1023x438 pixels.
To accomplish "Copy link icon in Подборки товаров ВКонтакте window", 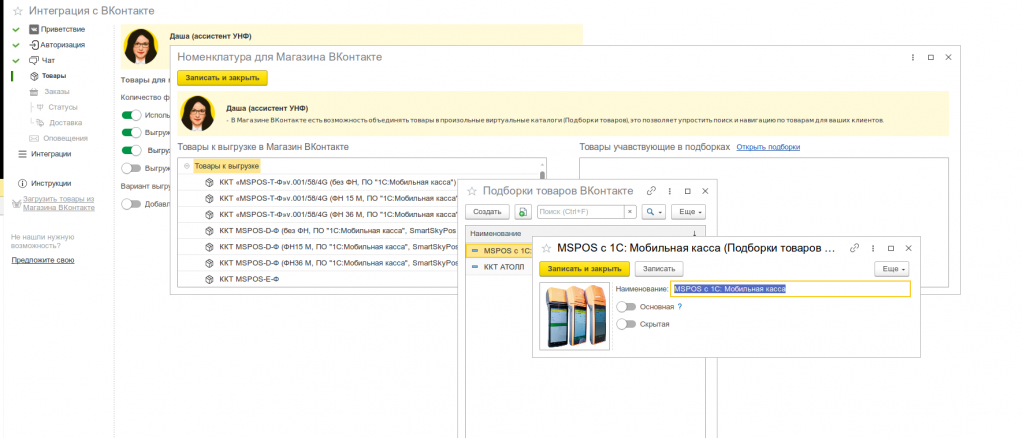I will pos(651,191).
